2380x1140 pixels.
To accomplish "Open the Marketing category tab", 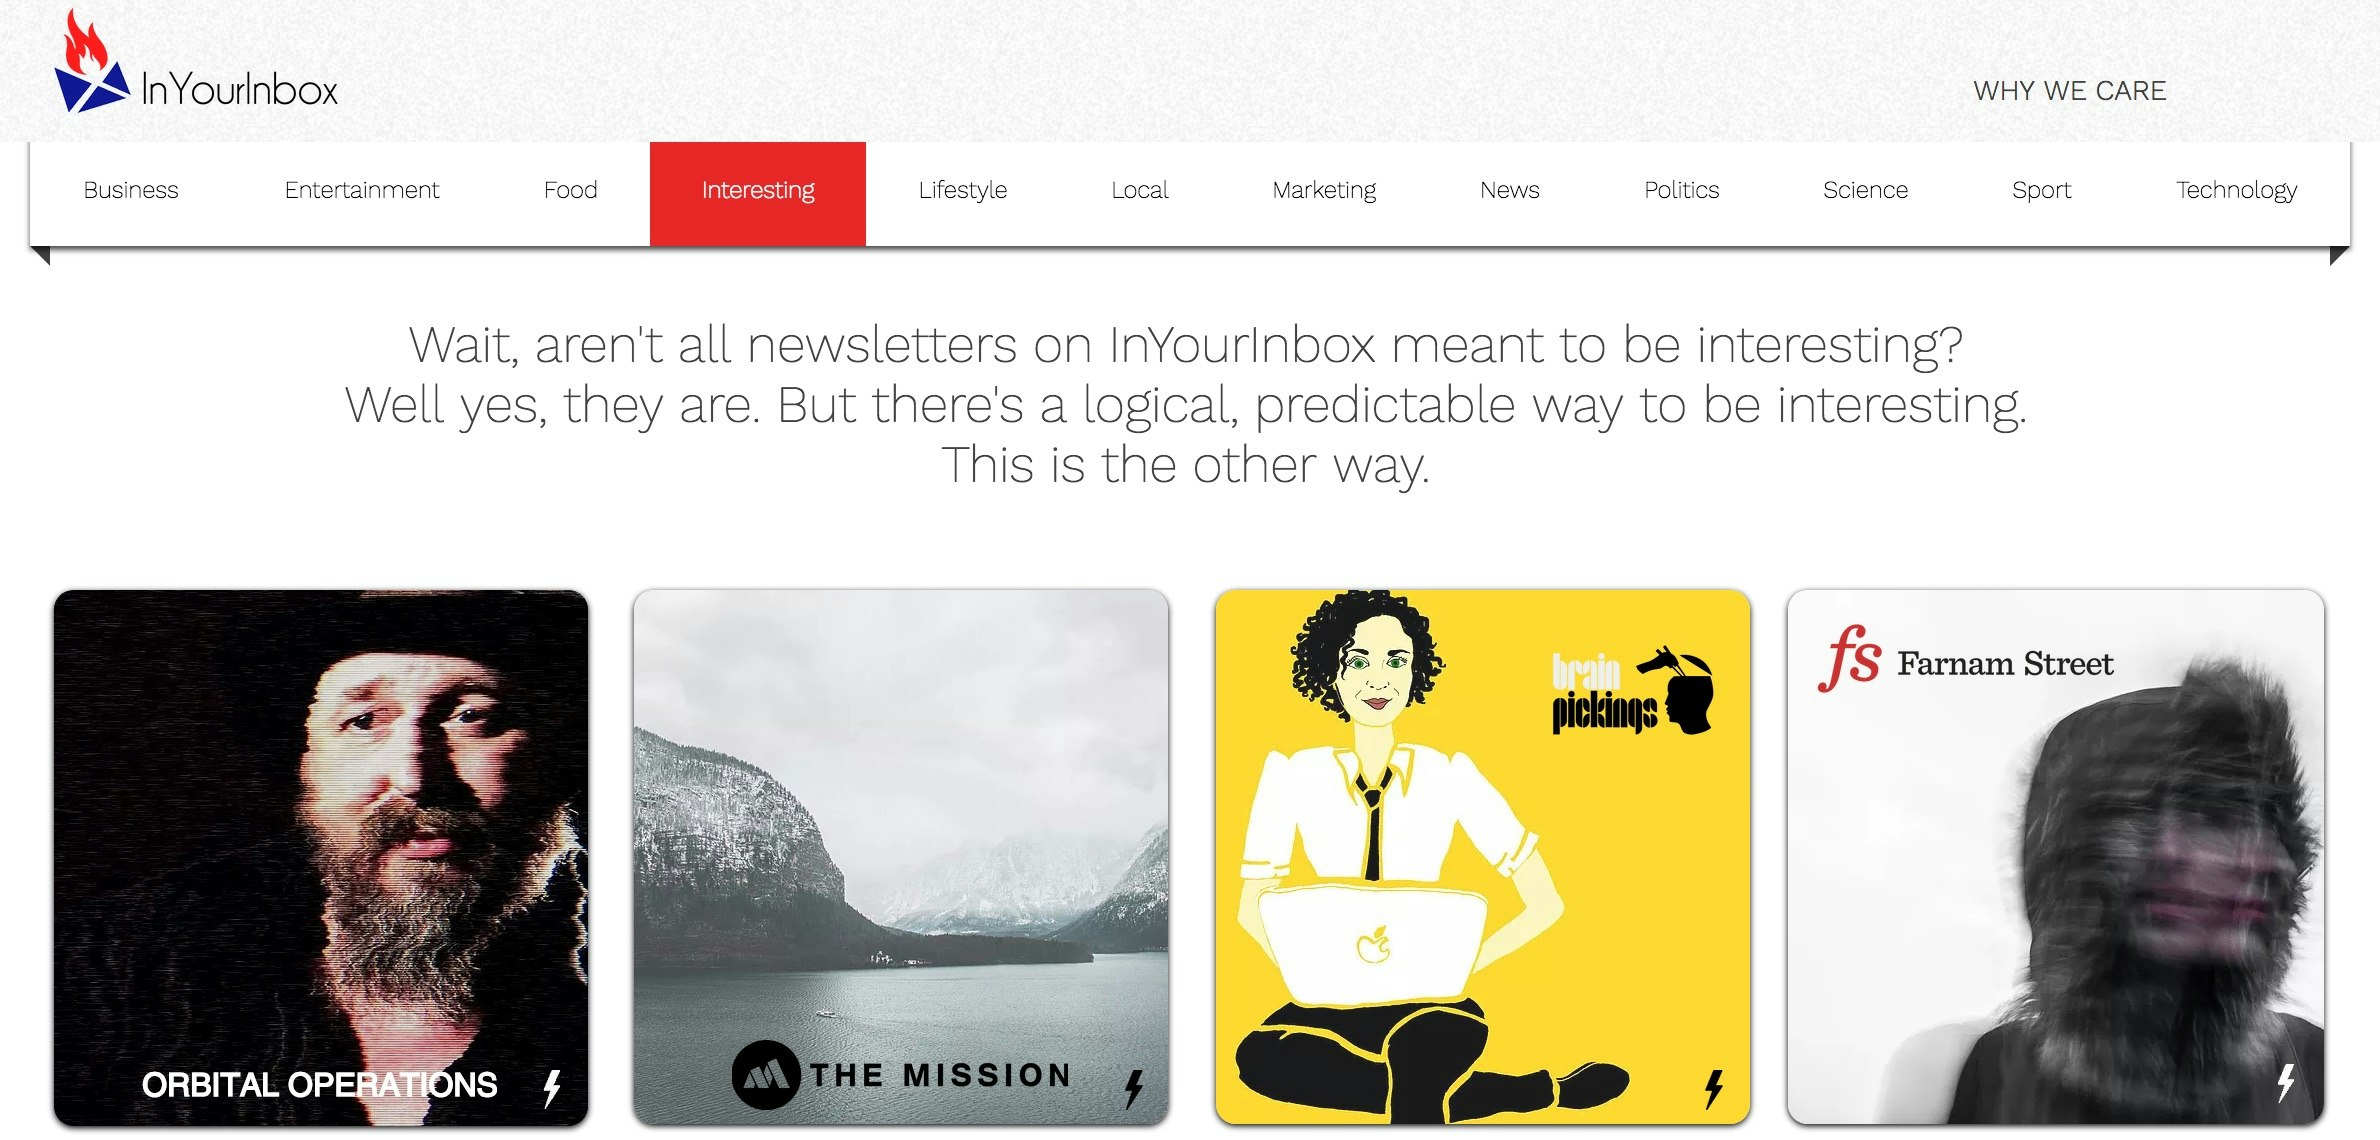I will [1324, 190].
